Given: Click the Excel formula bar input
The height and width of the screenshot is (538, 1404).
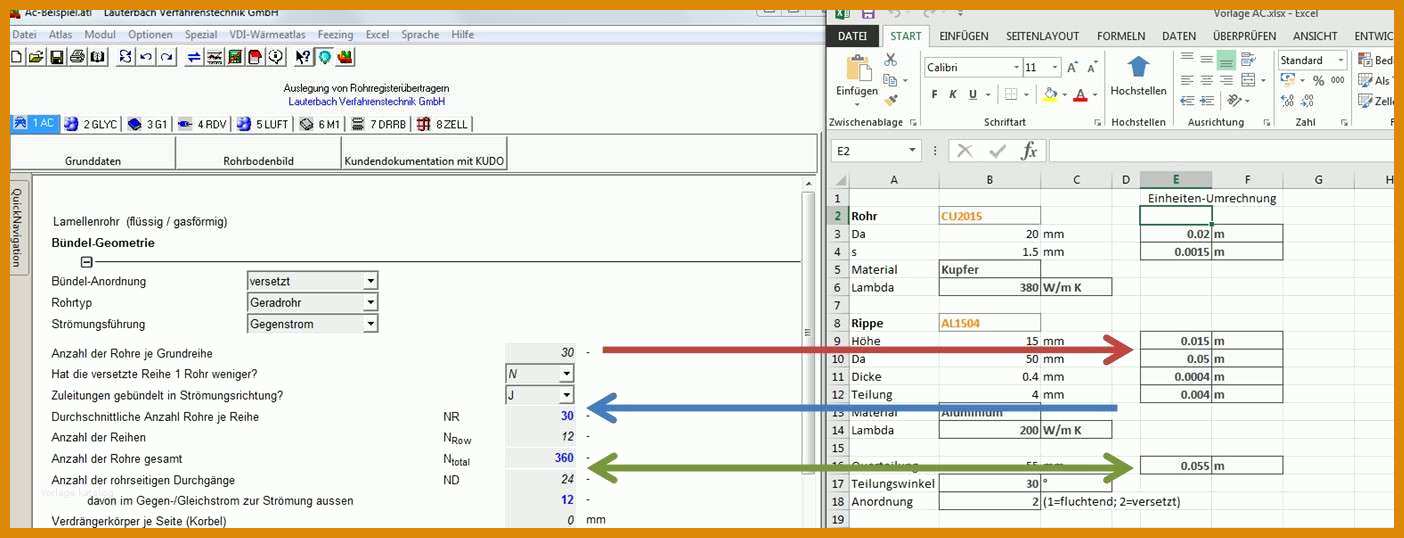Looking at the screenshot, I should click(x=1220, y=151).
